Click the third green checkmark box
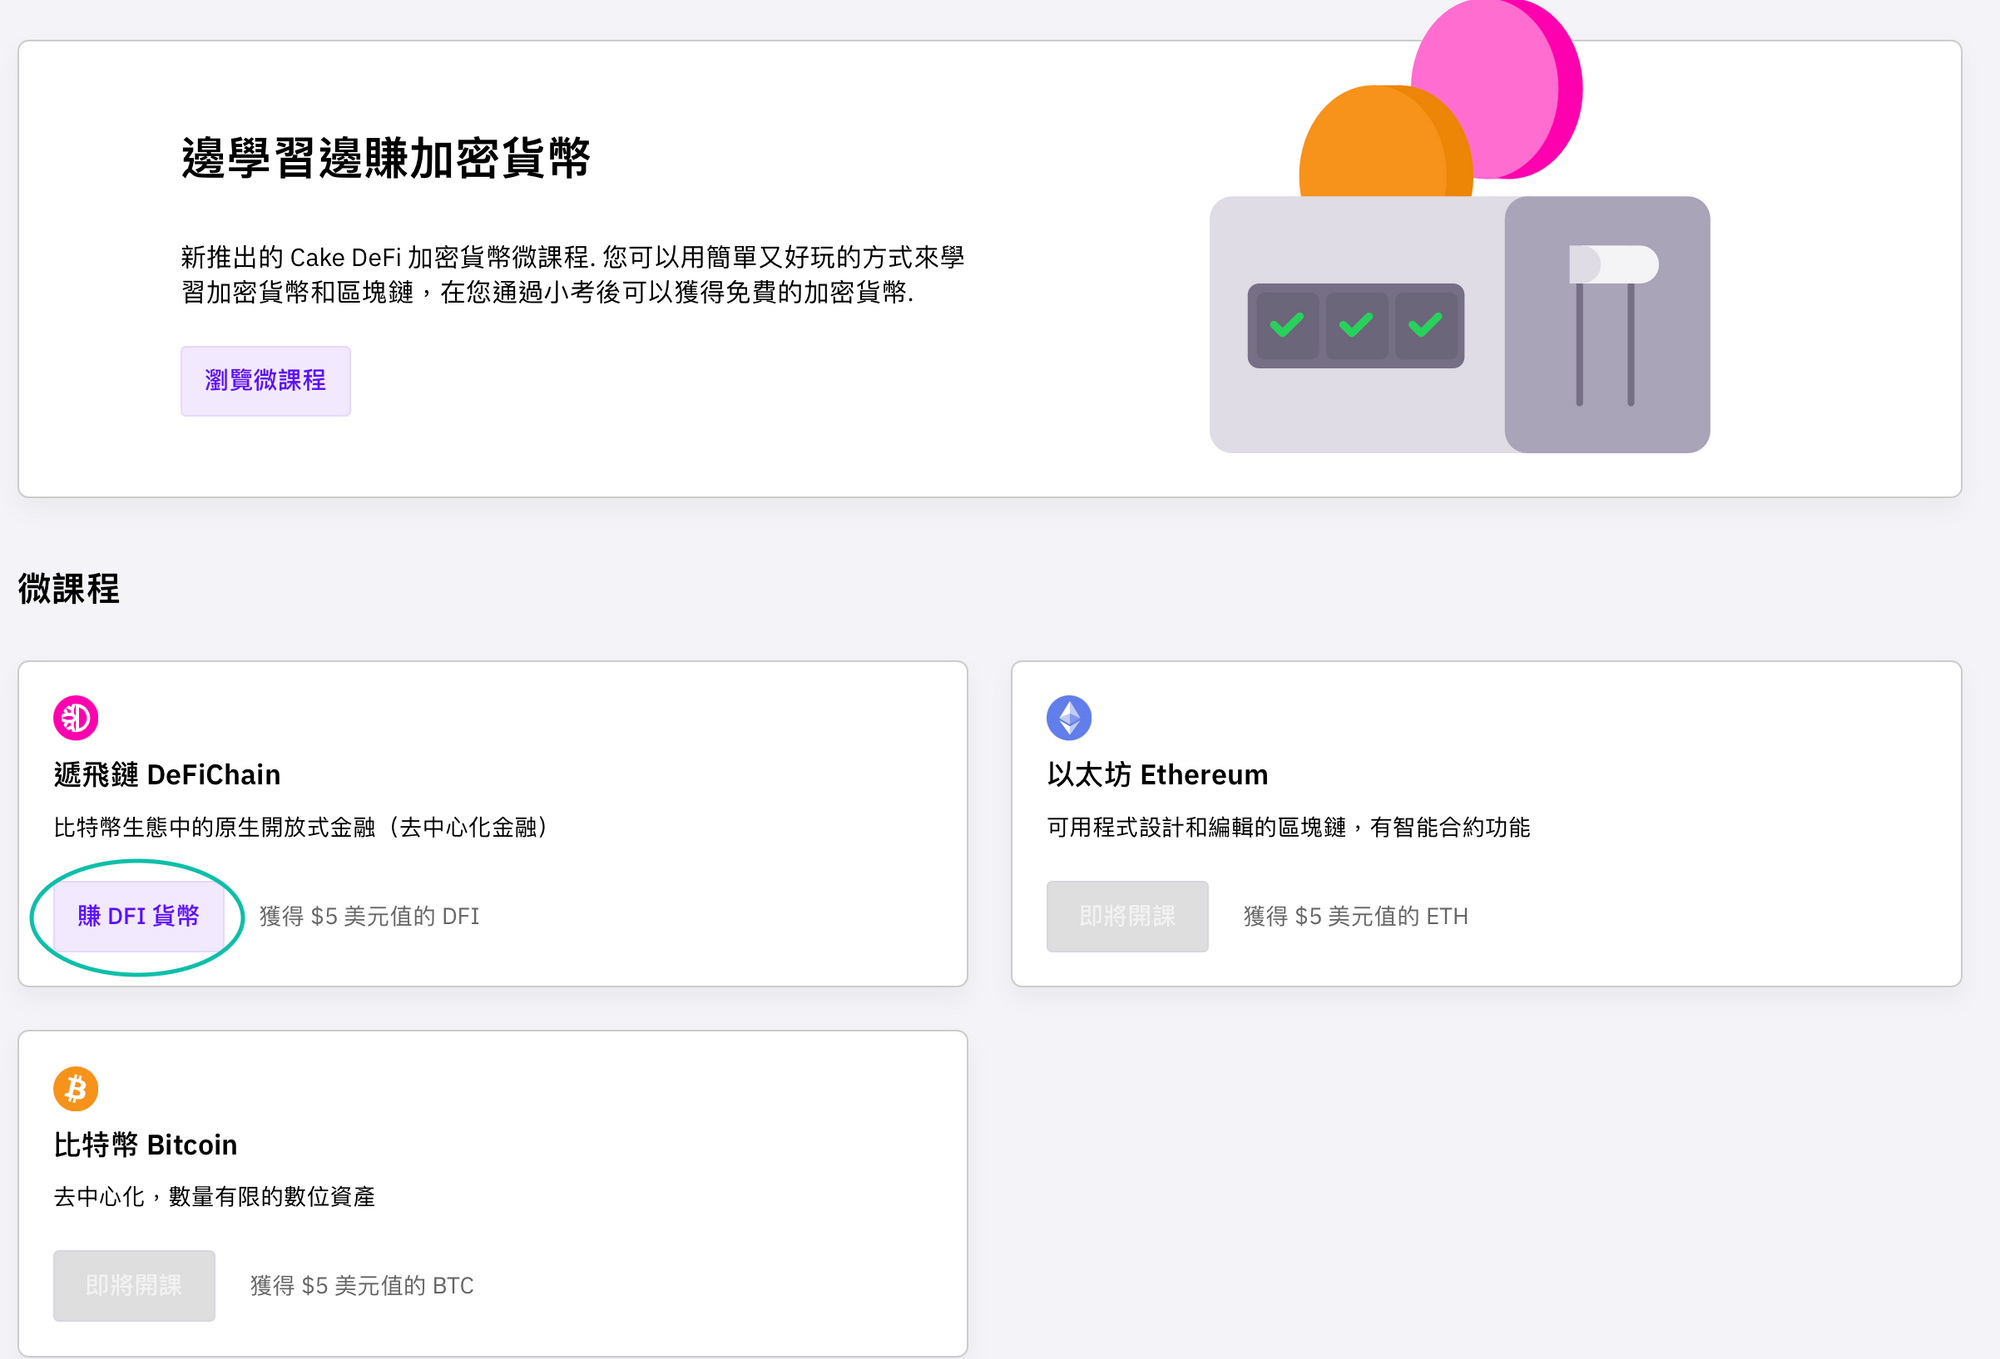This screenshot has height=1359, width=2000. (x=1425, y=326)
